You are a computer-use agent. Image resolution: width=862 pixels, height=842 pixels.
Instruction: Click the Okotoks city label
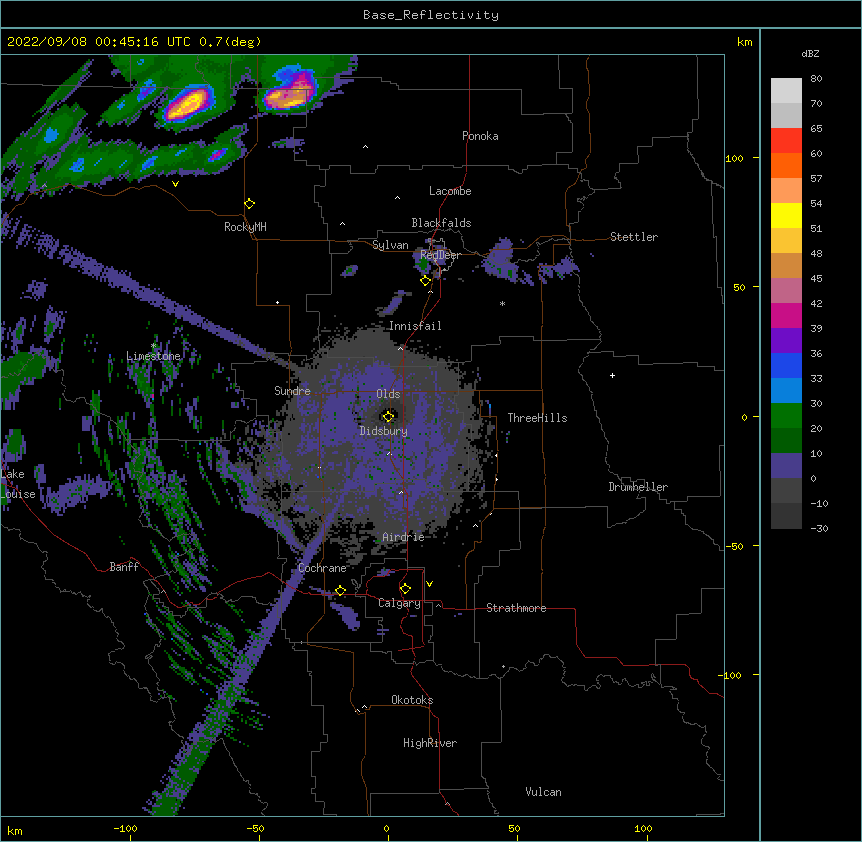point(412,700)
